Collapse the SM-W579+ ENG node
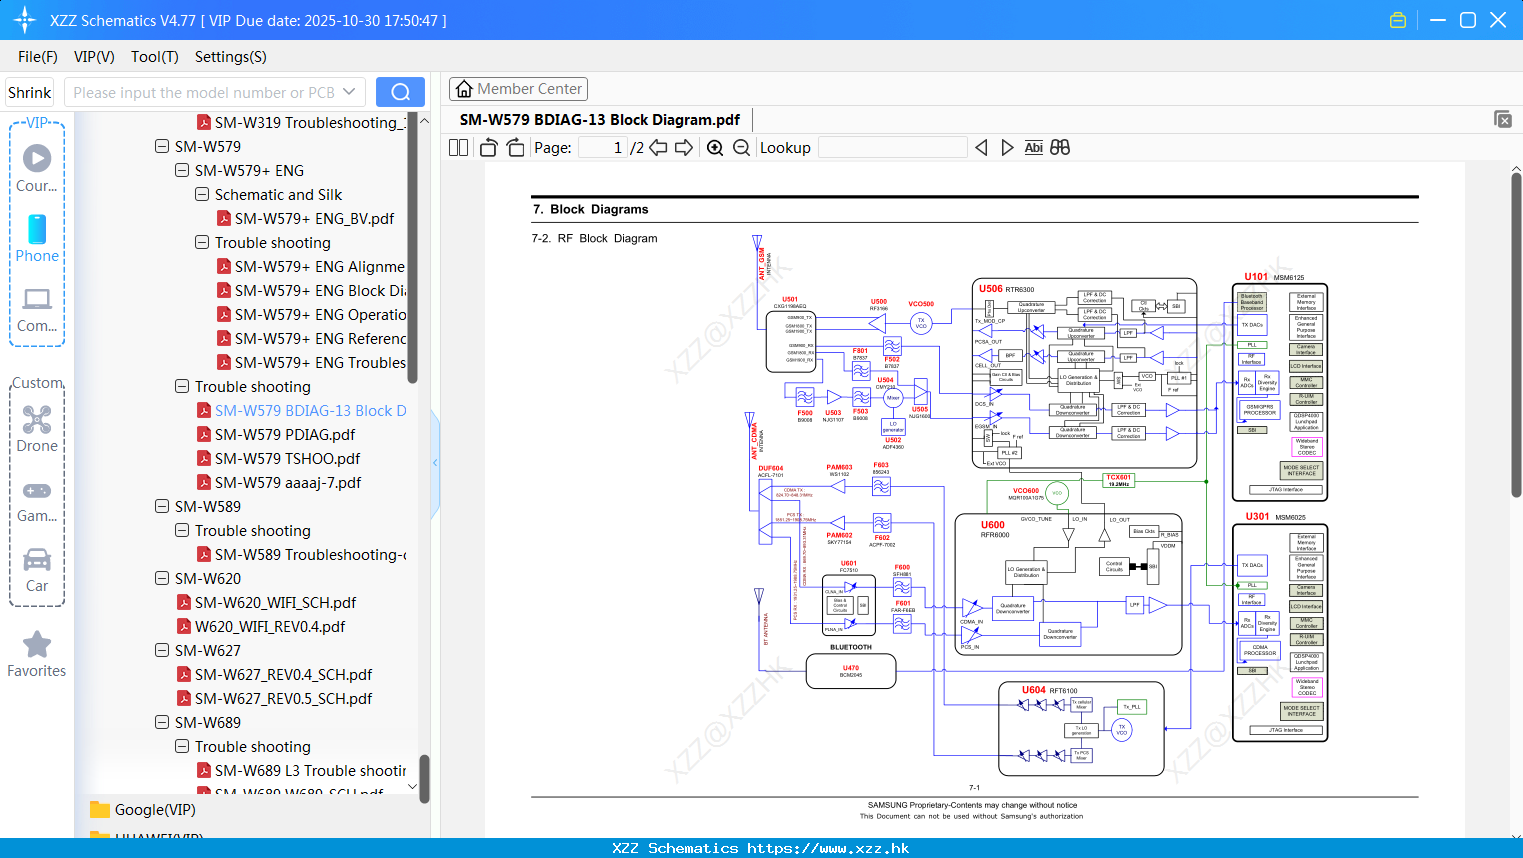Viewport: 1523px width, 858px height. coord(182,170)
